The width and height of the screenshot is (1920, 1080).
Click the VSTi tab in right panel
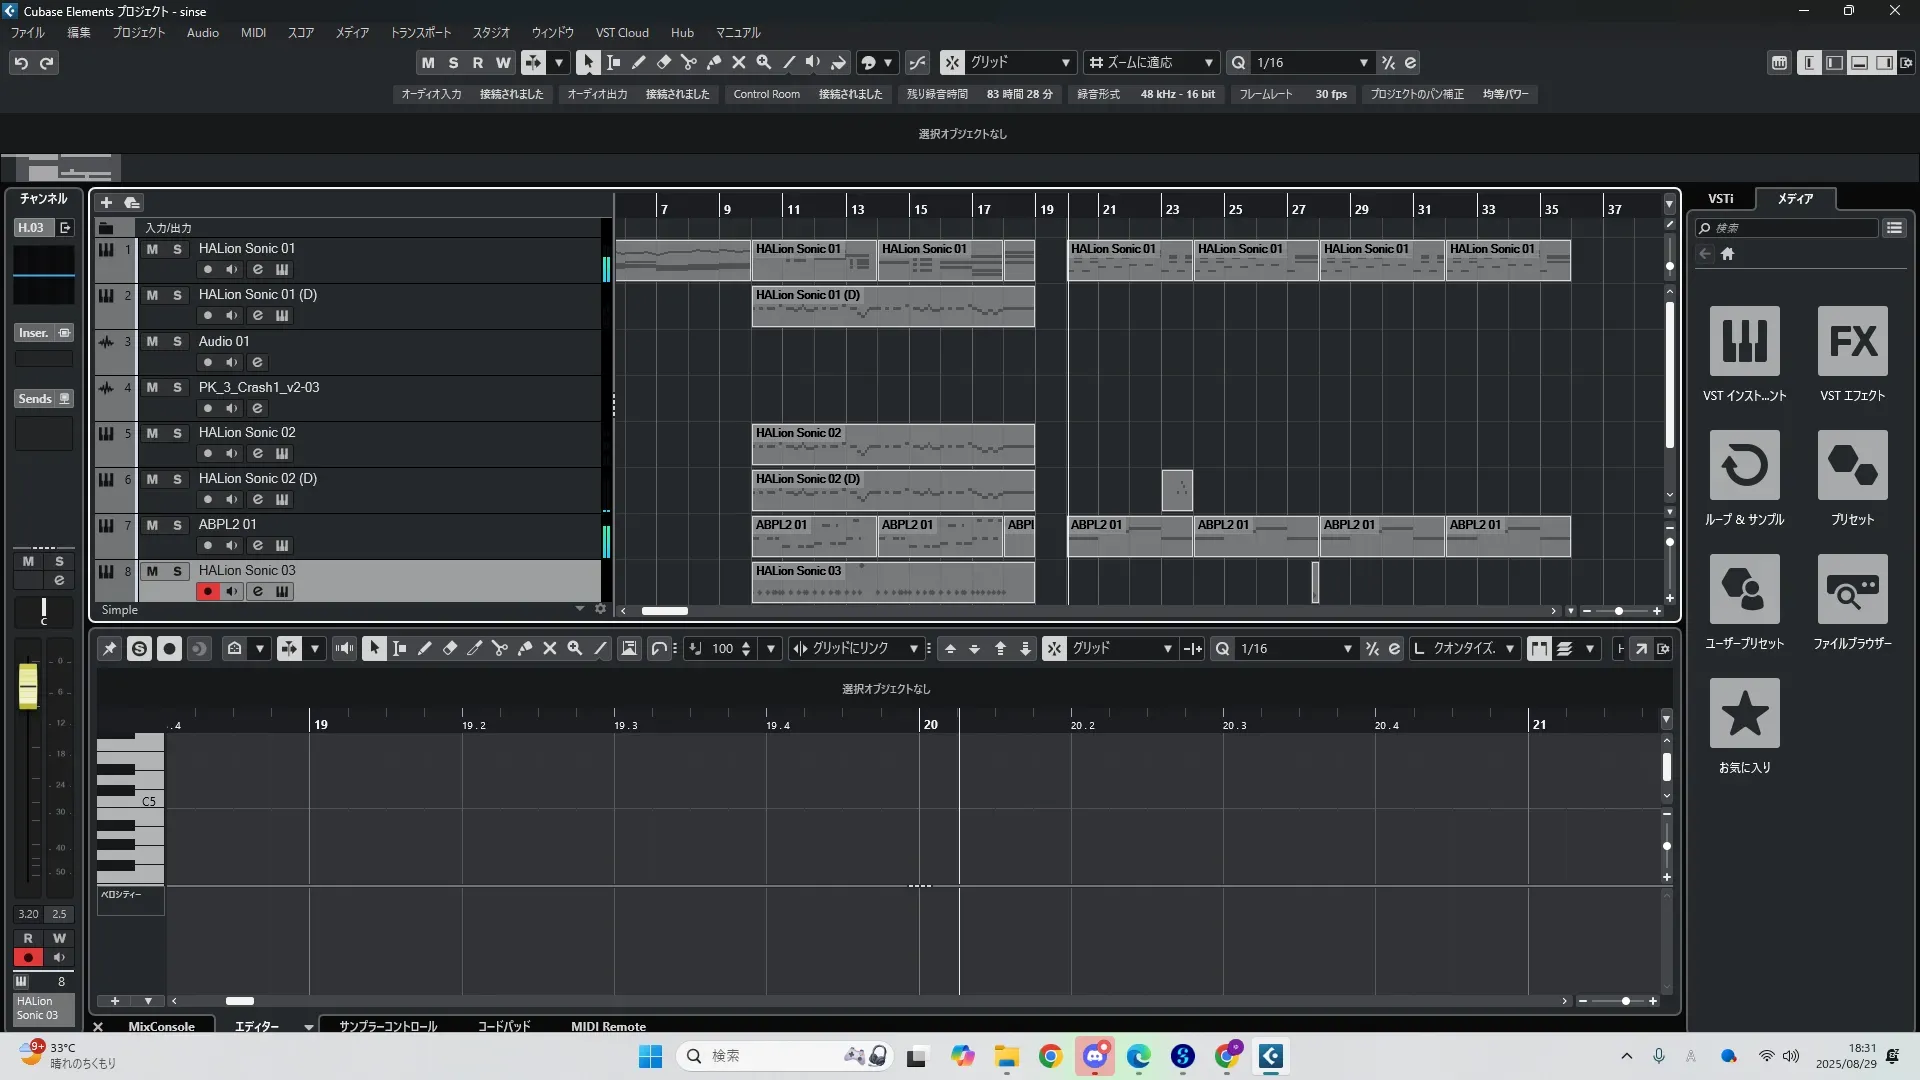tap(1720, 198)
